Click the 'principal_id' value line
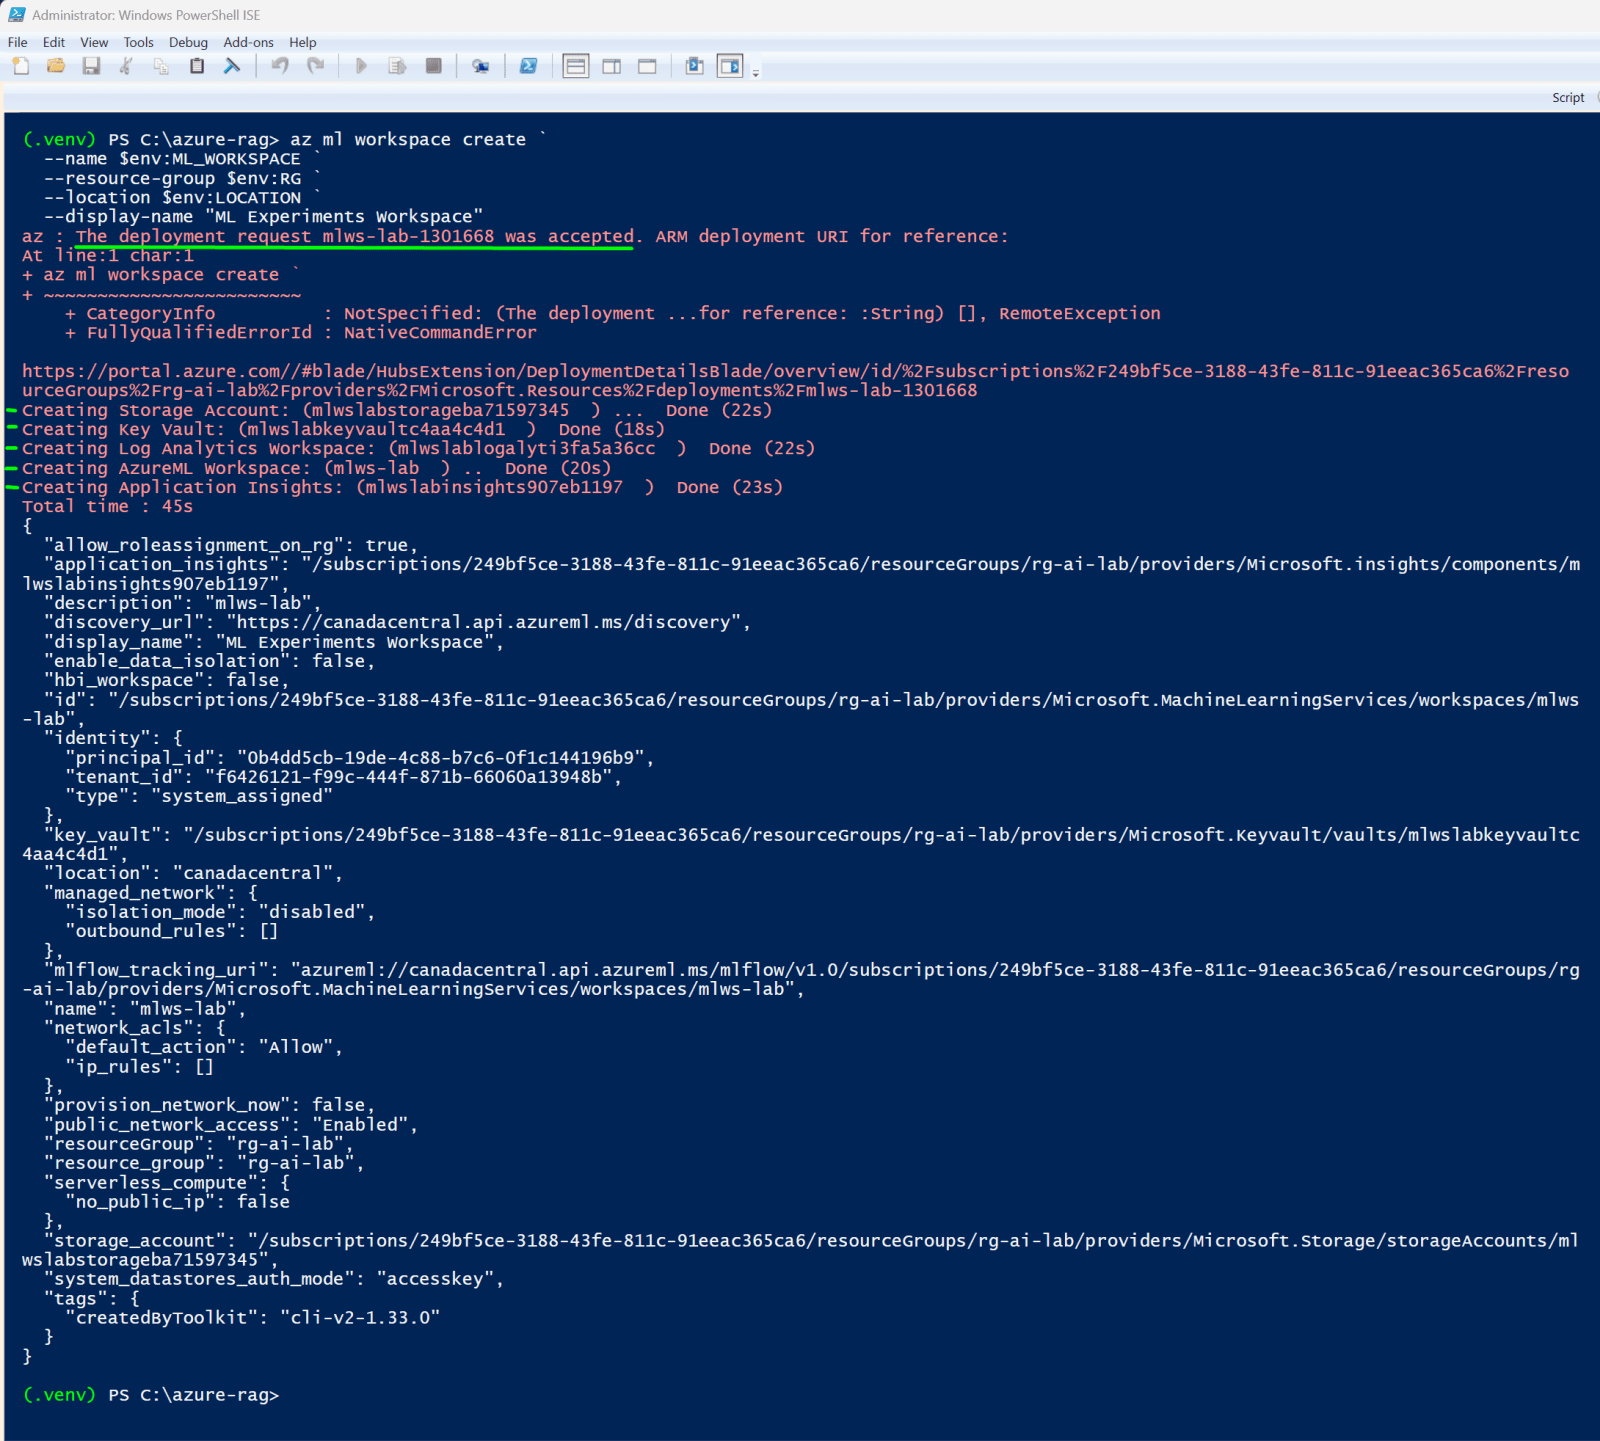 [x=359, y=758]
